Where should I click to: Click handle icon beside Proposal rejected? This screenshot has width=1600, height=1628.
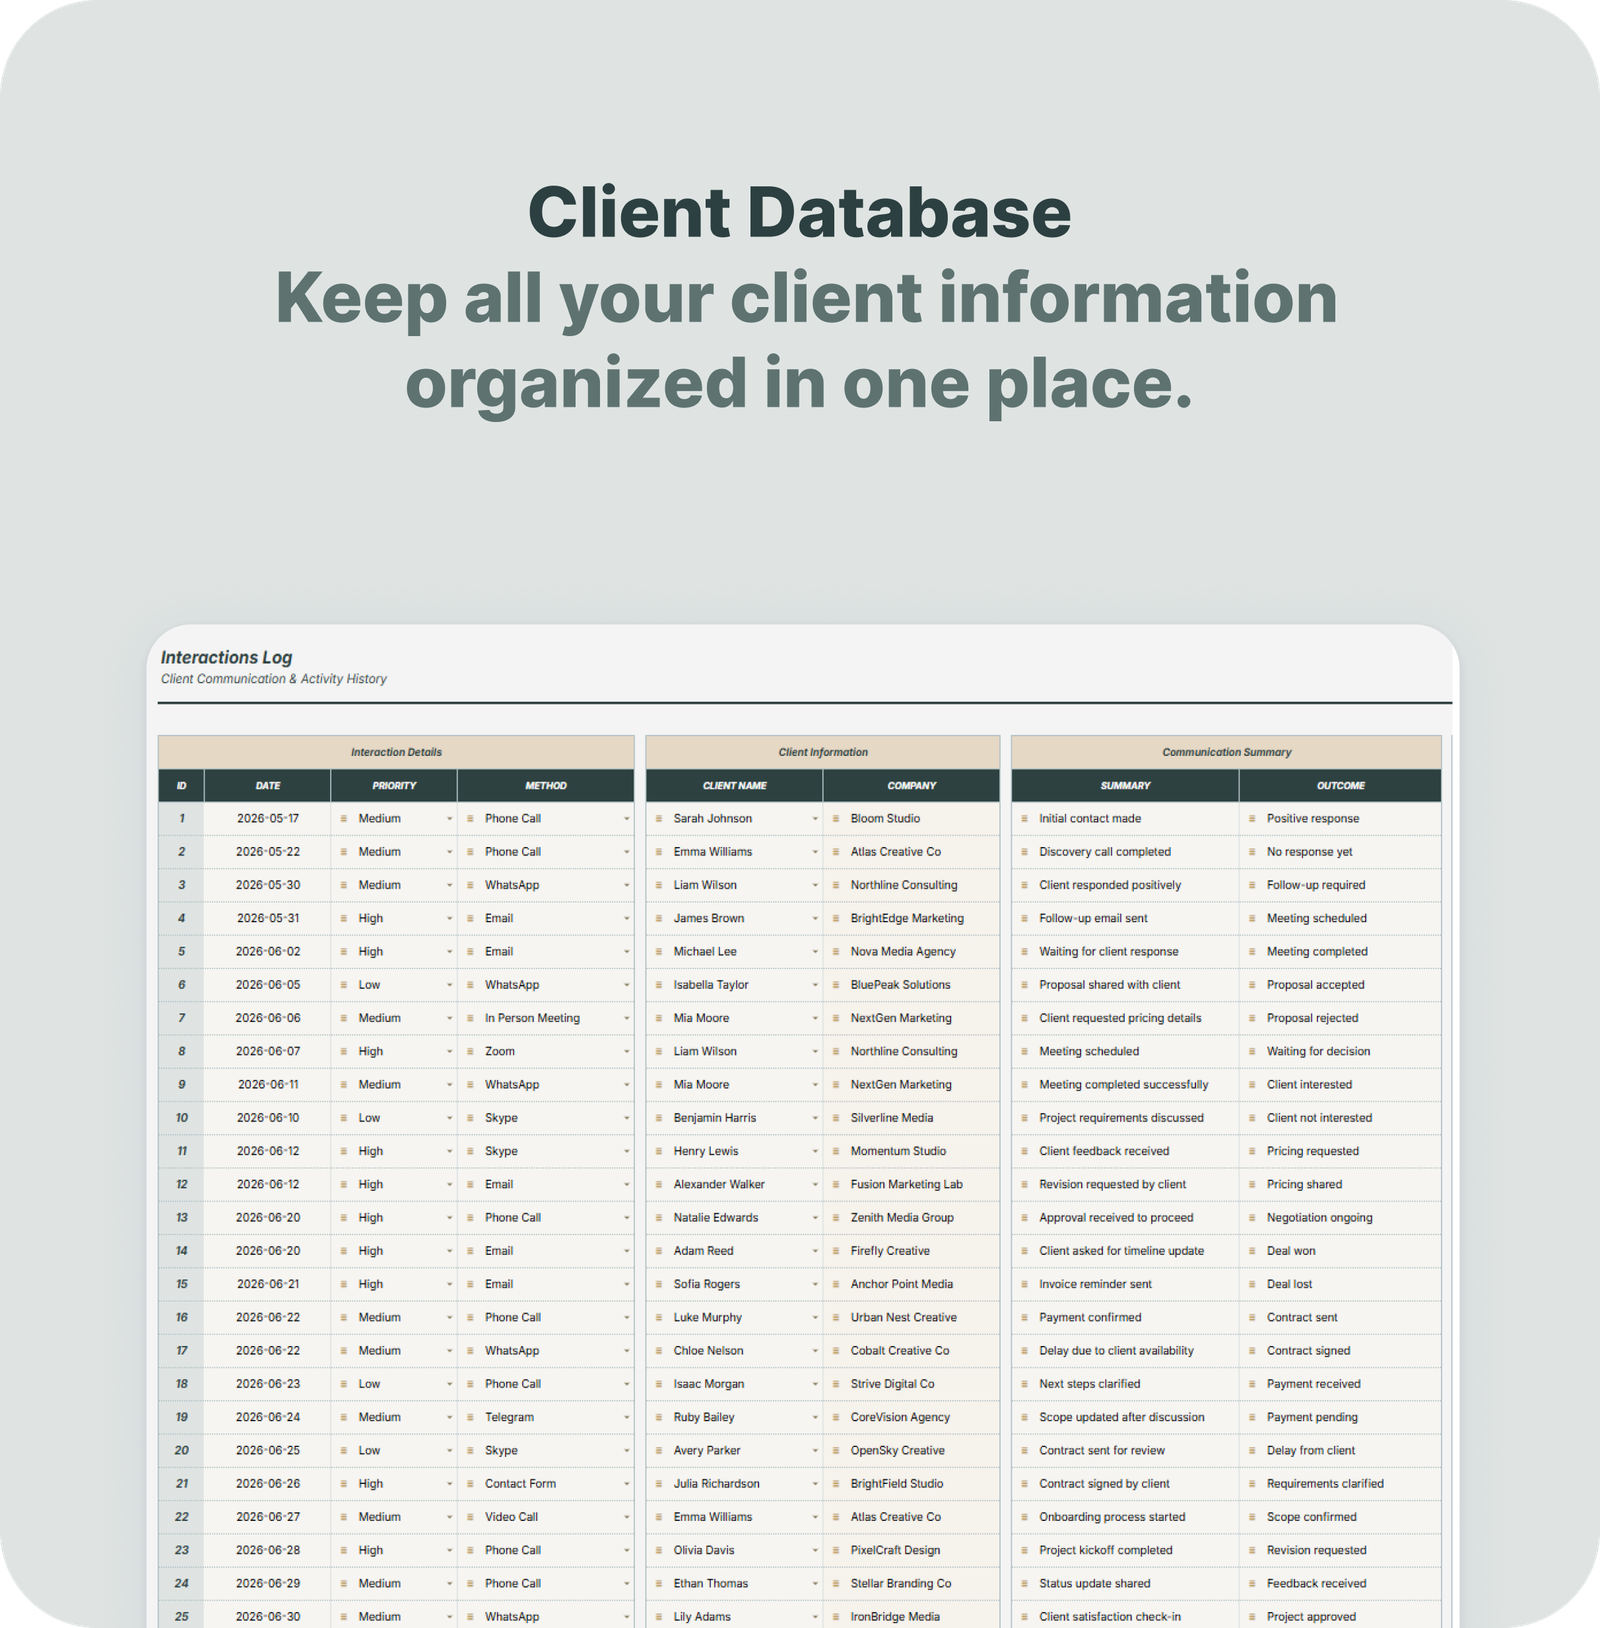tap(1252, 1018)
